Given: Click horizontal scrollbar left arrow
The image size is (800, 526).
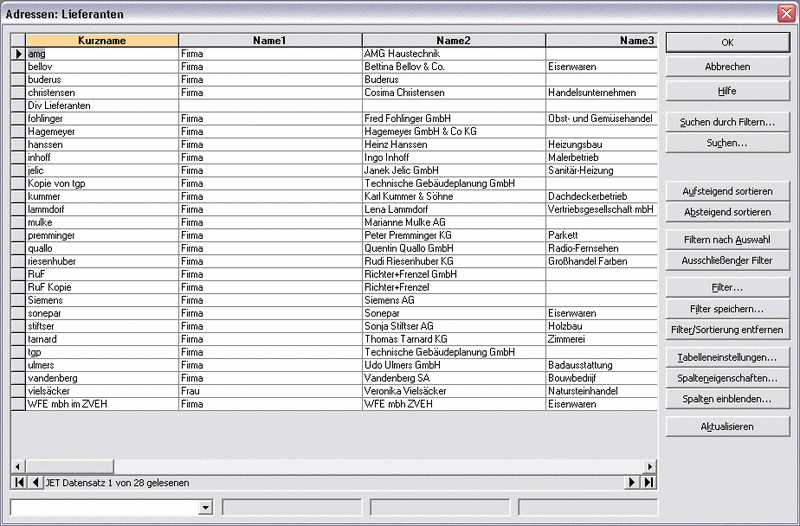Looking at the screenshot, I should click(18, 466).
